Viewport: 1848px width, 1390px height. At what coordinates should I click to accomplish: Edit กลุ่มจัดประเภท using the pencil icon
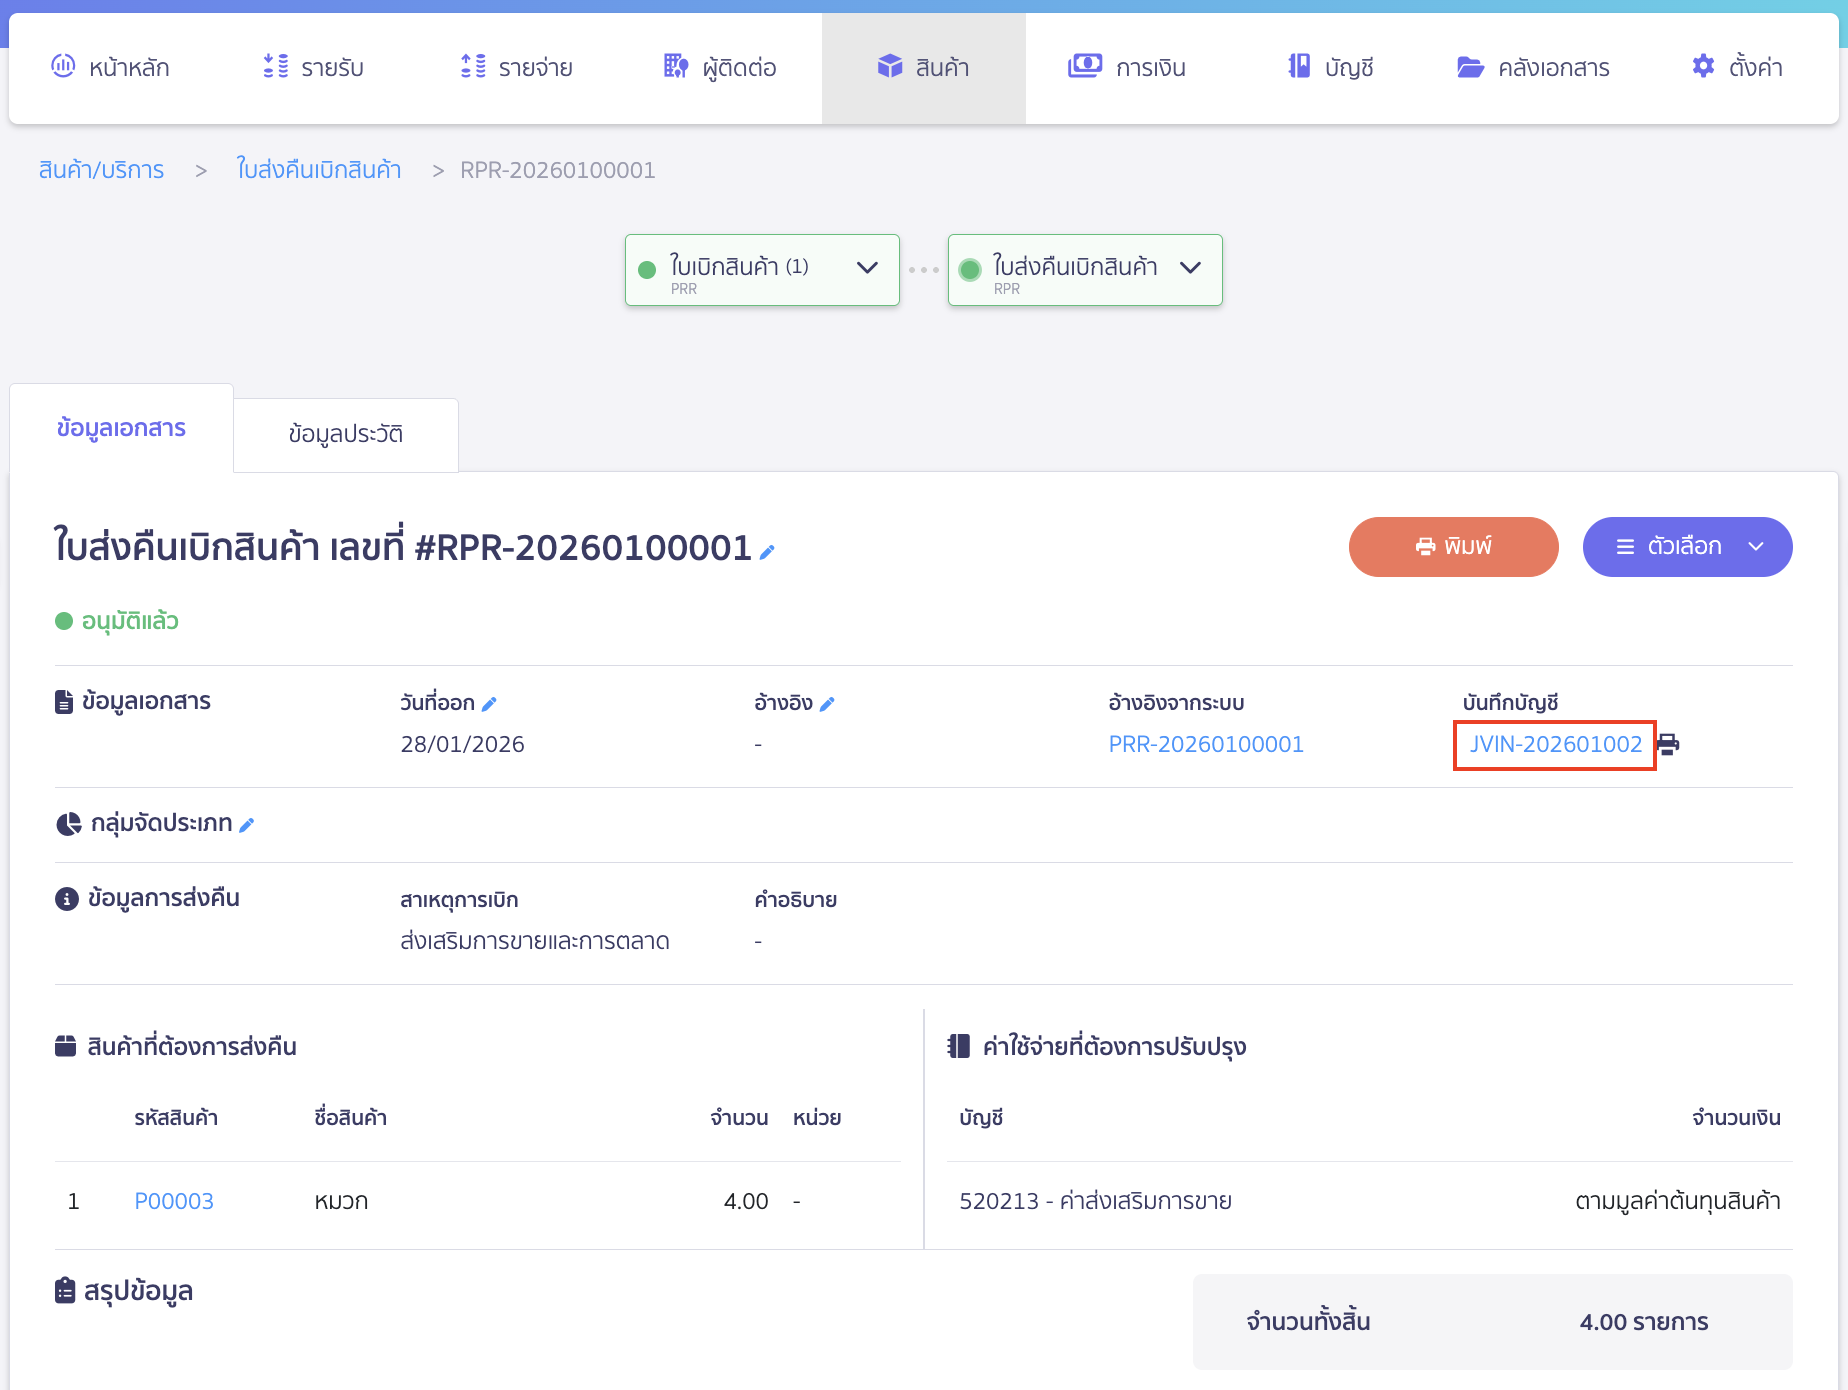coord(247,825)
